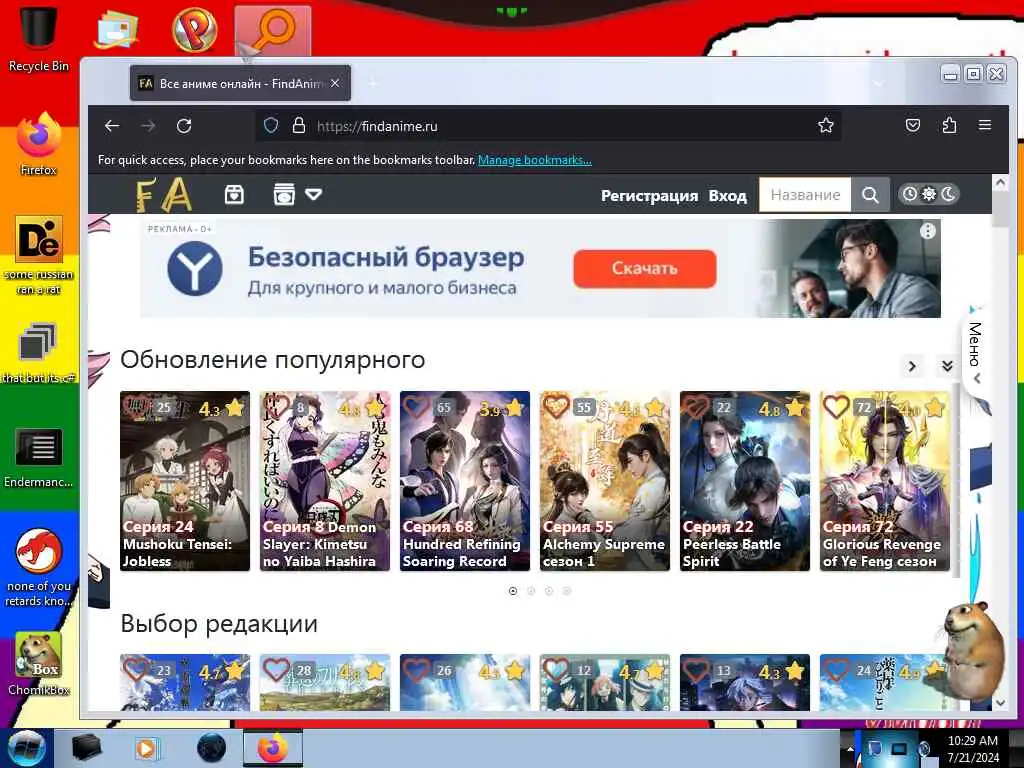Open the Demon Slayer cover thumbnail
The height and width of the screenshot is (768, 1024).
325,481
